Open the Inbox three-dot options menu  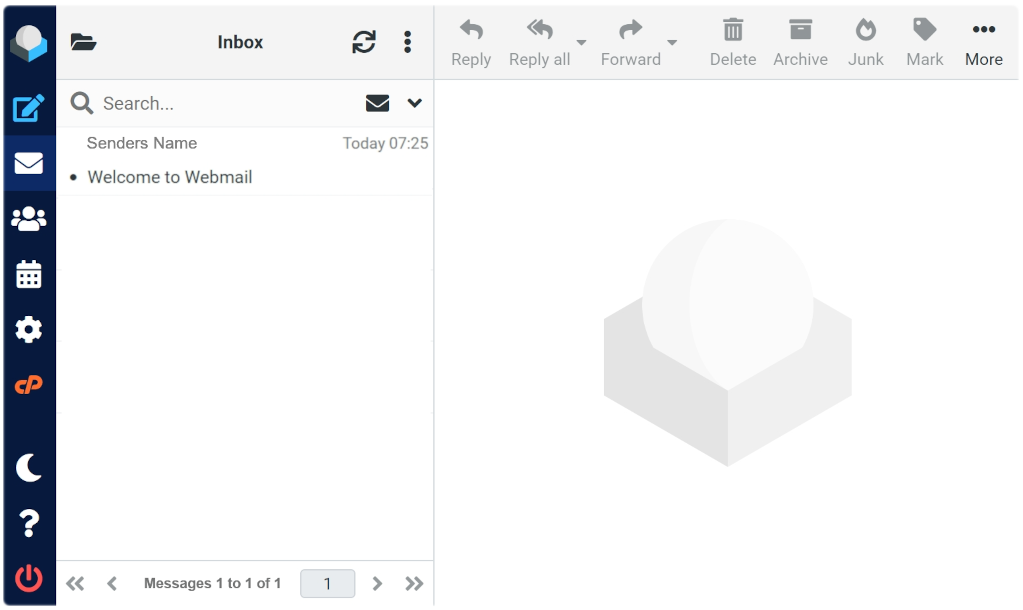pyautogui.click(x=407, y=42)
